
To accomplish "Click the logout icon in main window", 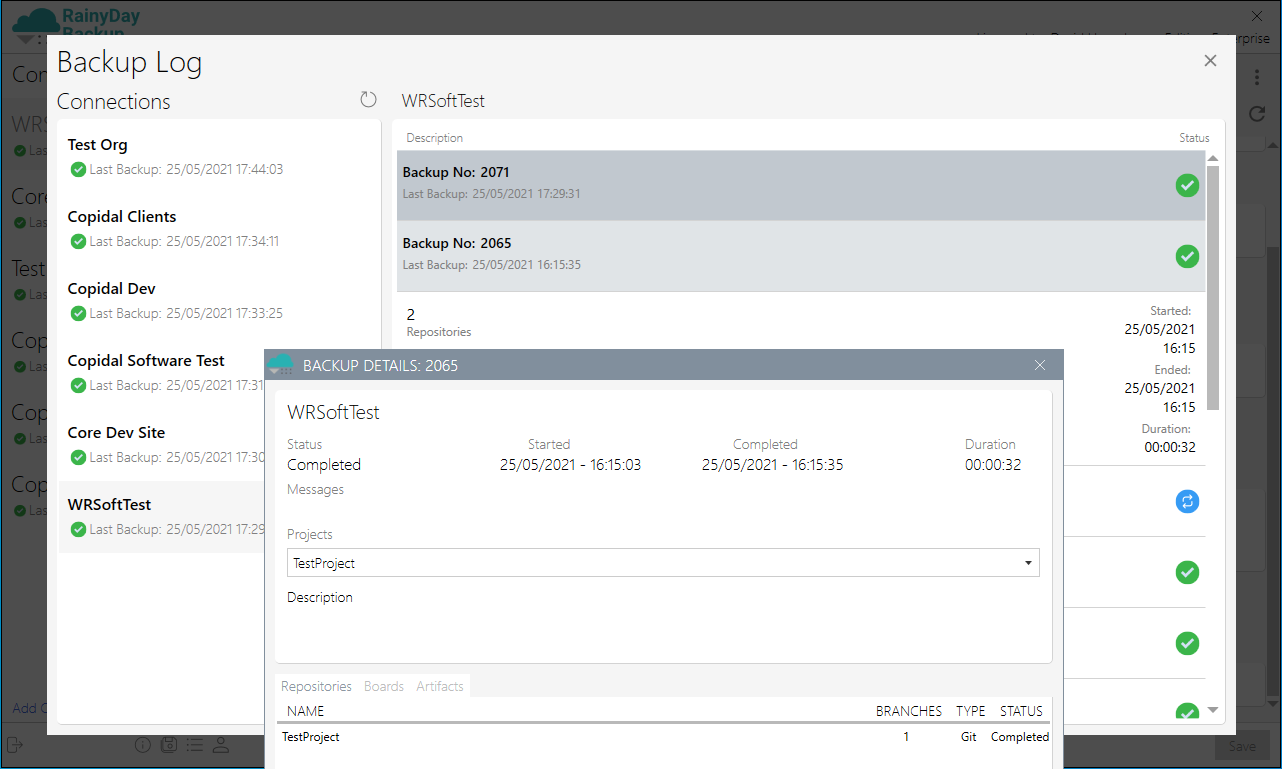I will point(15,744).
